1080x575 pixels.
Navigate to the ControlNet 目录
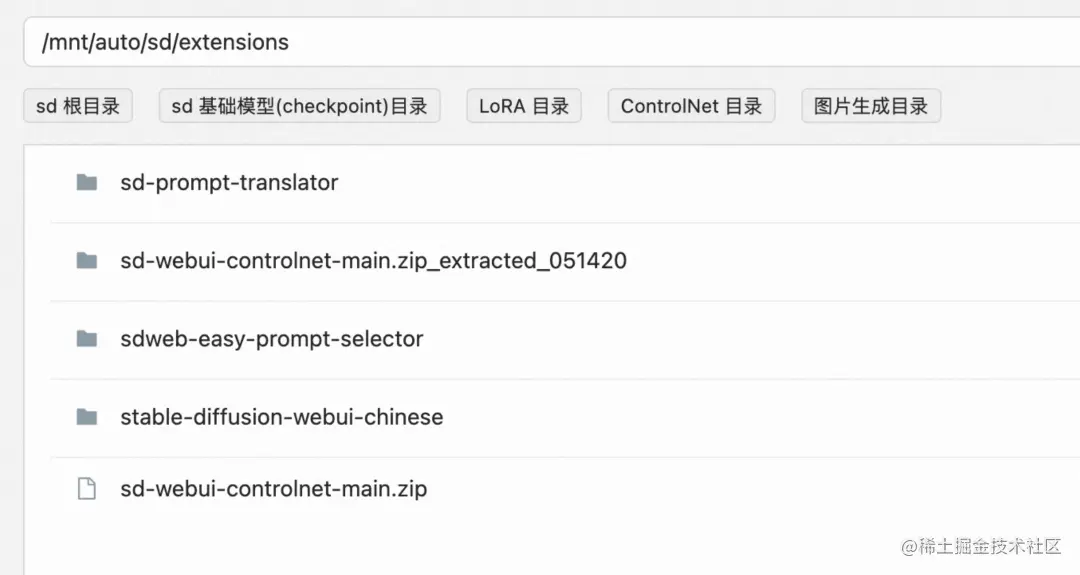coord(692,106)
